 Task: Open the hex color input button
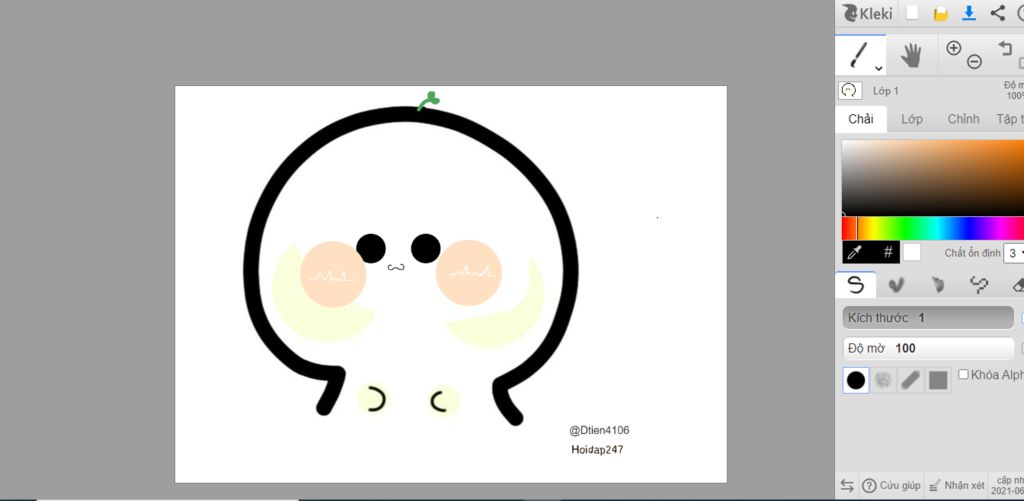coord(888,252)
